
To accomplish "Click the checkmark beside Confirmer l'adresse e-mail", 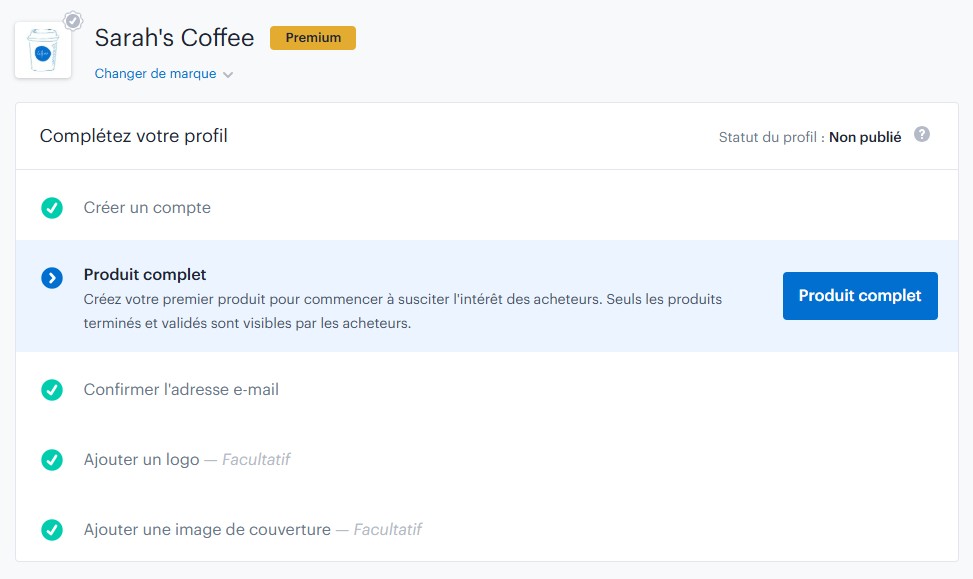I will [52, 390].
